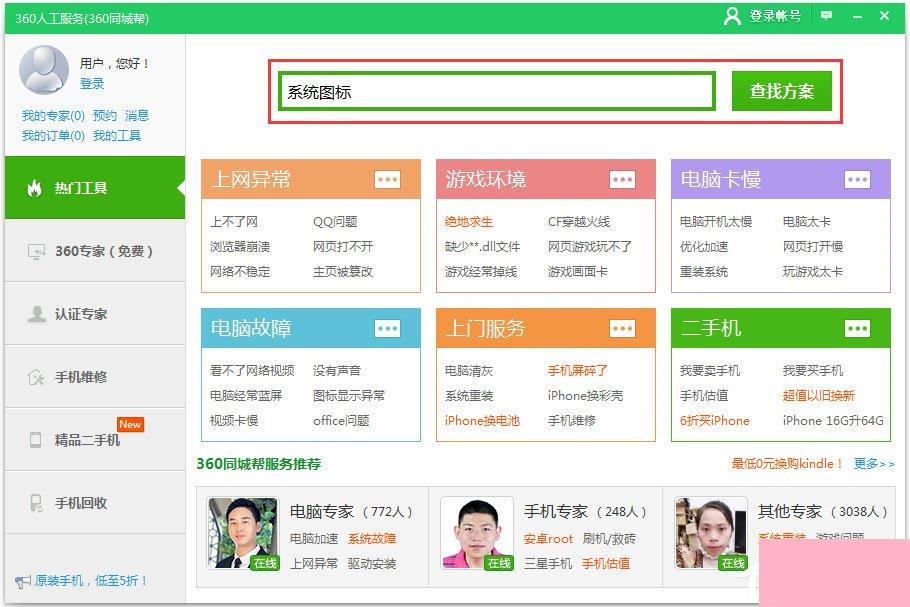Click the flame icon beside 热门工具
The image size is (910, 607).
35,187
